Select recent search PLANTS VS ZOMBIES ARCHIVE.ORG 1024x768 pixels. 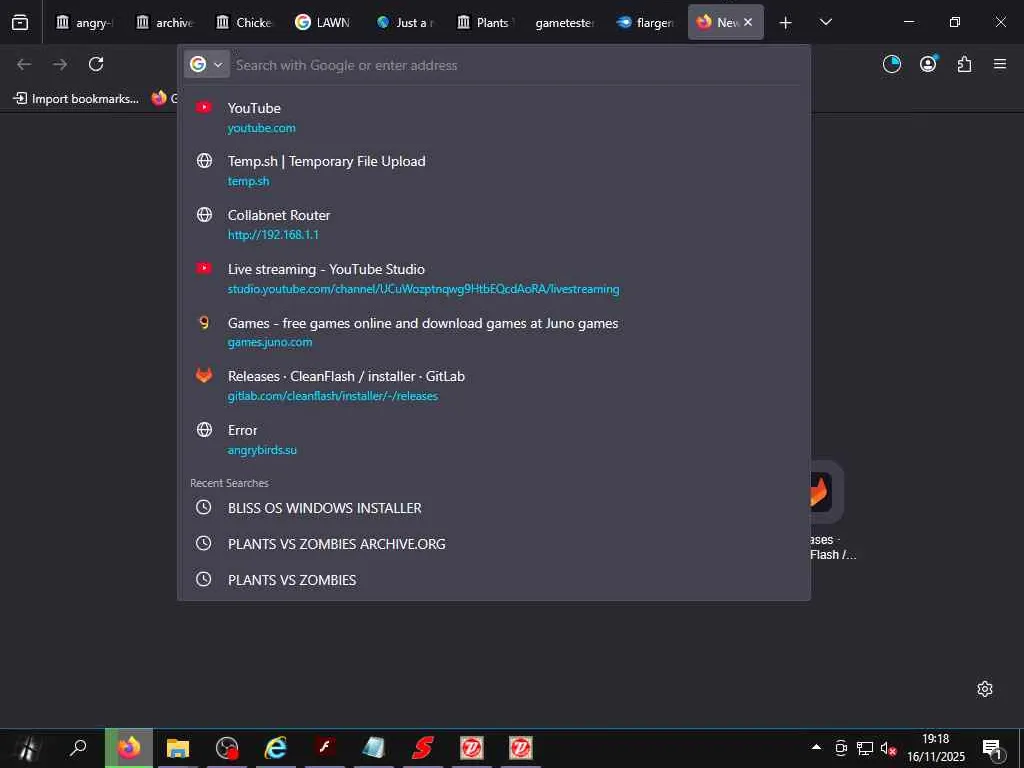click(494, 543)
